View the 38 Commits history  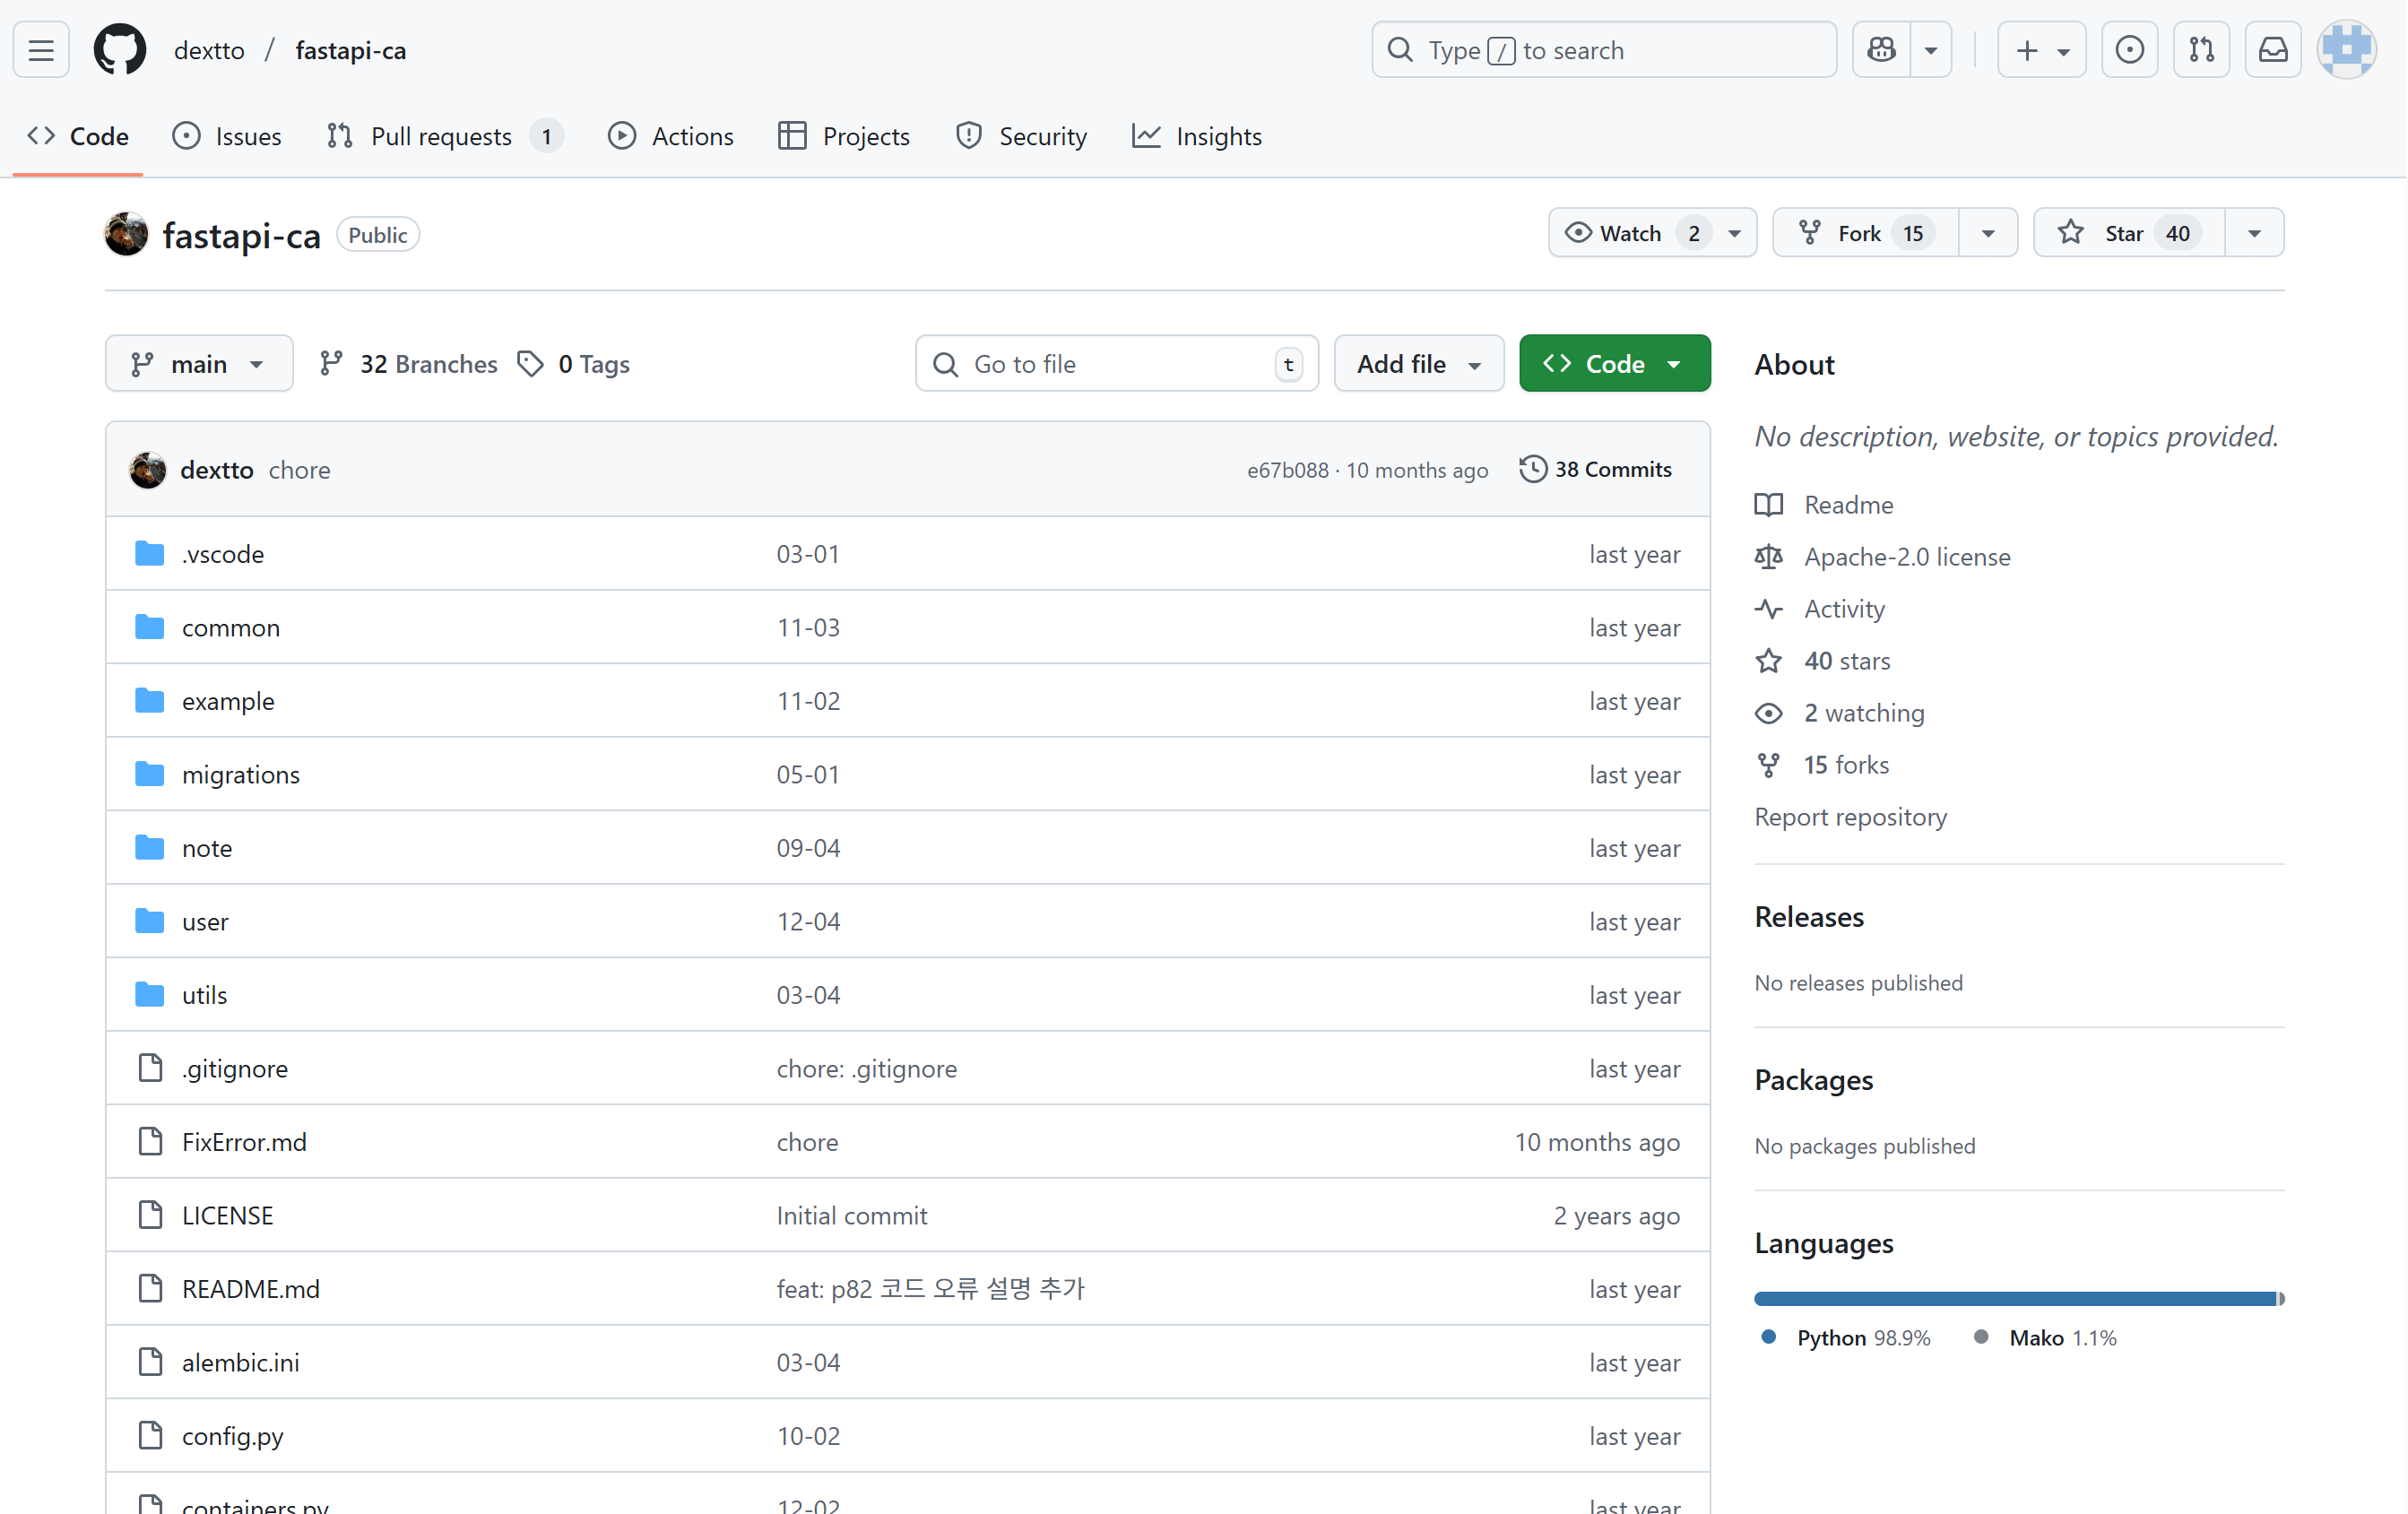(x=1596, y=469)
